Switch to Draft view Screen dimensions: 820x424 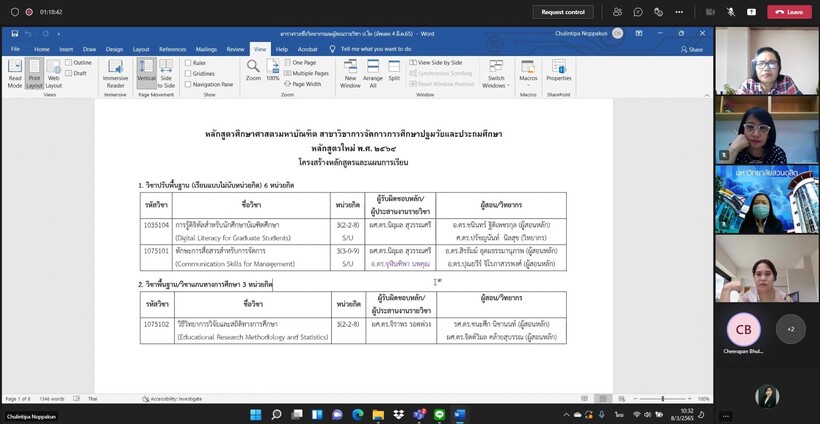pyautogui.click(x=76, y=73)
